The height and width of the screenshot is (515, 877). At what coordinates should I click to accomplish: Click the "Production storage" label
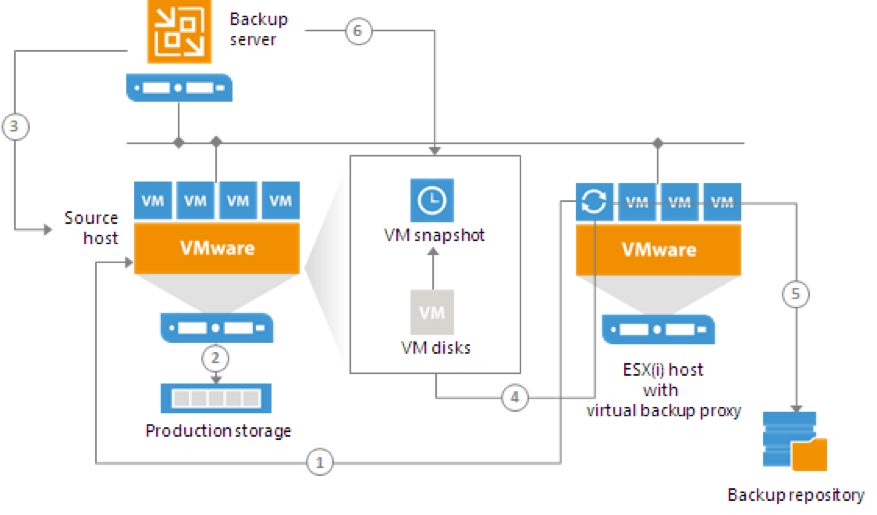(x=218, y=431)
